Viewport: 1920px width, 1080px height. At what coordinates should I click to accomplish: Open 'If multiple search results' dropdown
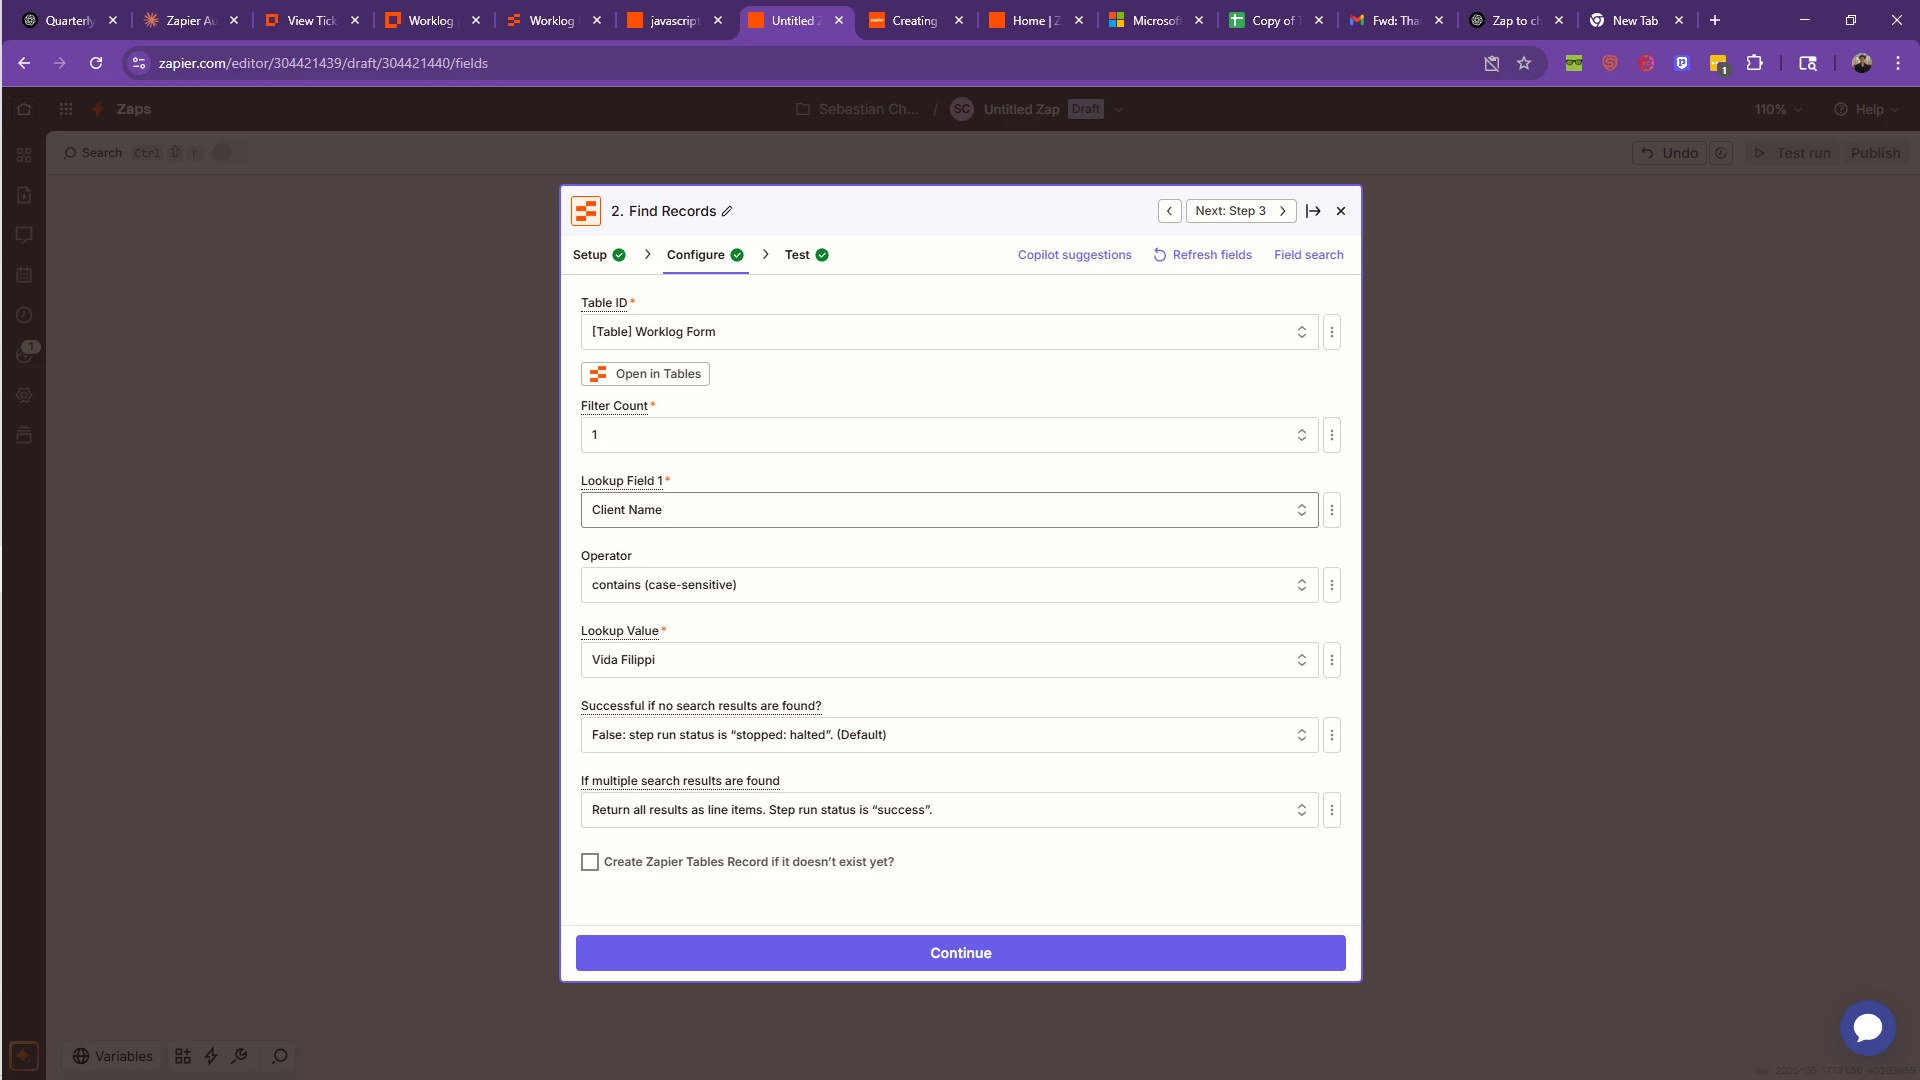pos(949,810)
